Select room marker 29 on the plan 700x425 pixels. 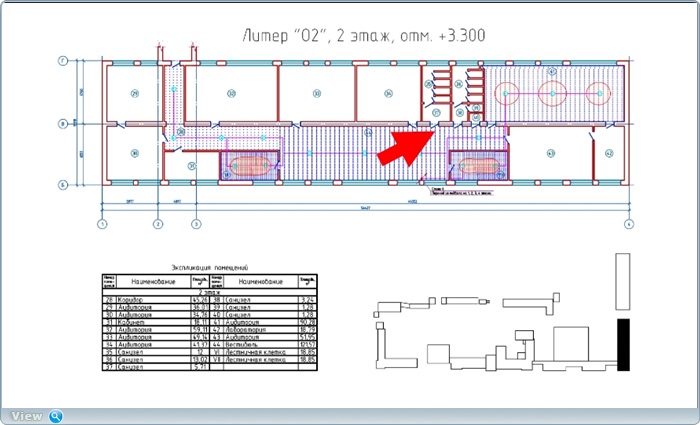(135, 93)
